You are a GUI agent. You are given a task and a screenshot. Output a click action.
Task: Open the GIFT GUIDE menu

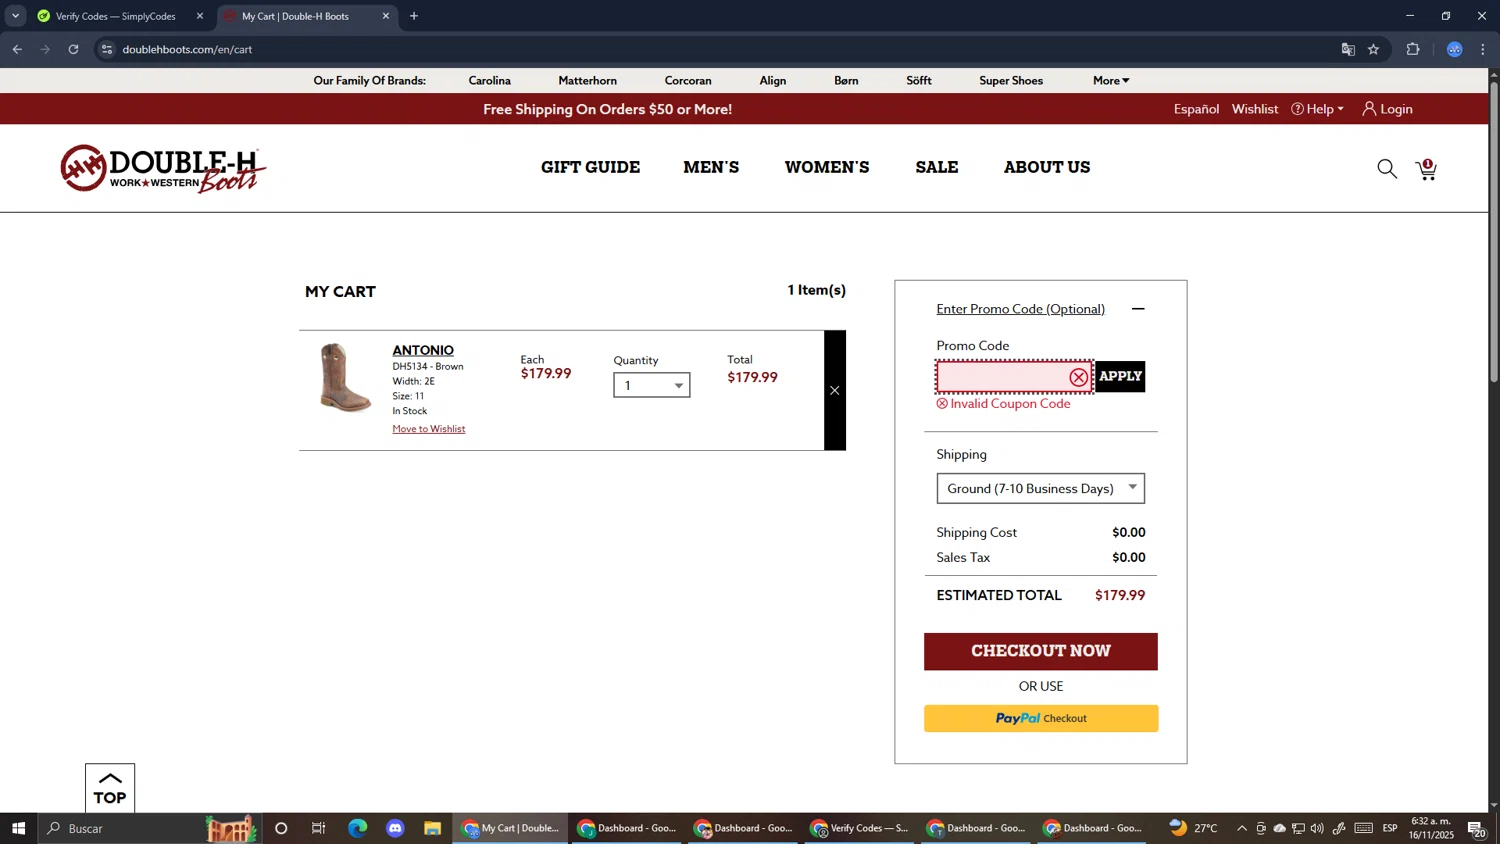tap(590, 167)
